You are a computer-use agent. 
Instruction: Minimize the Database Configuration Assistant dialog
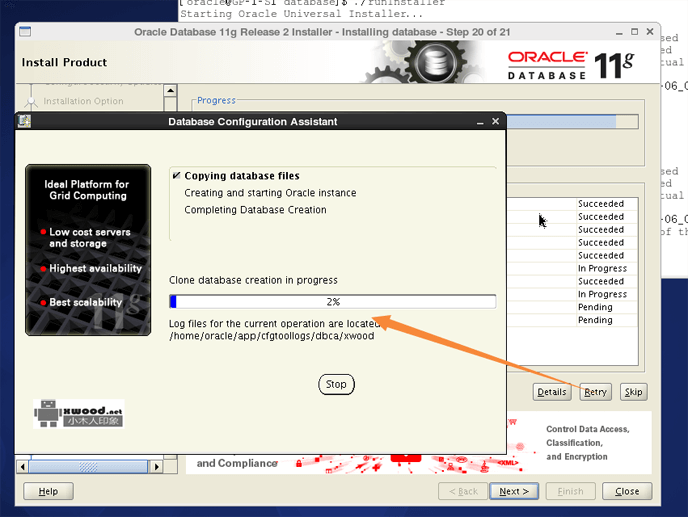coord(477,122)
